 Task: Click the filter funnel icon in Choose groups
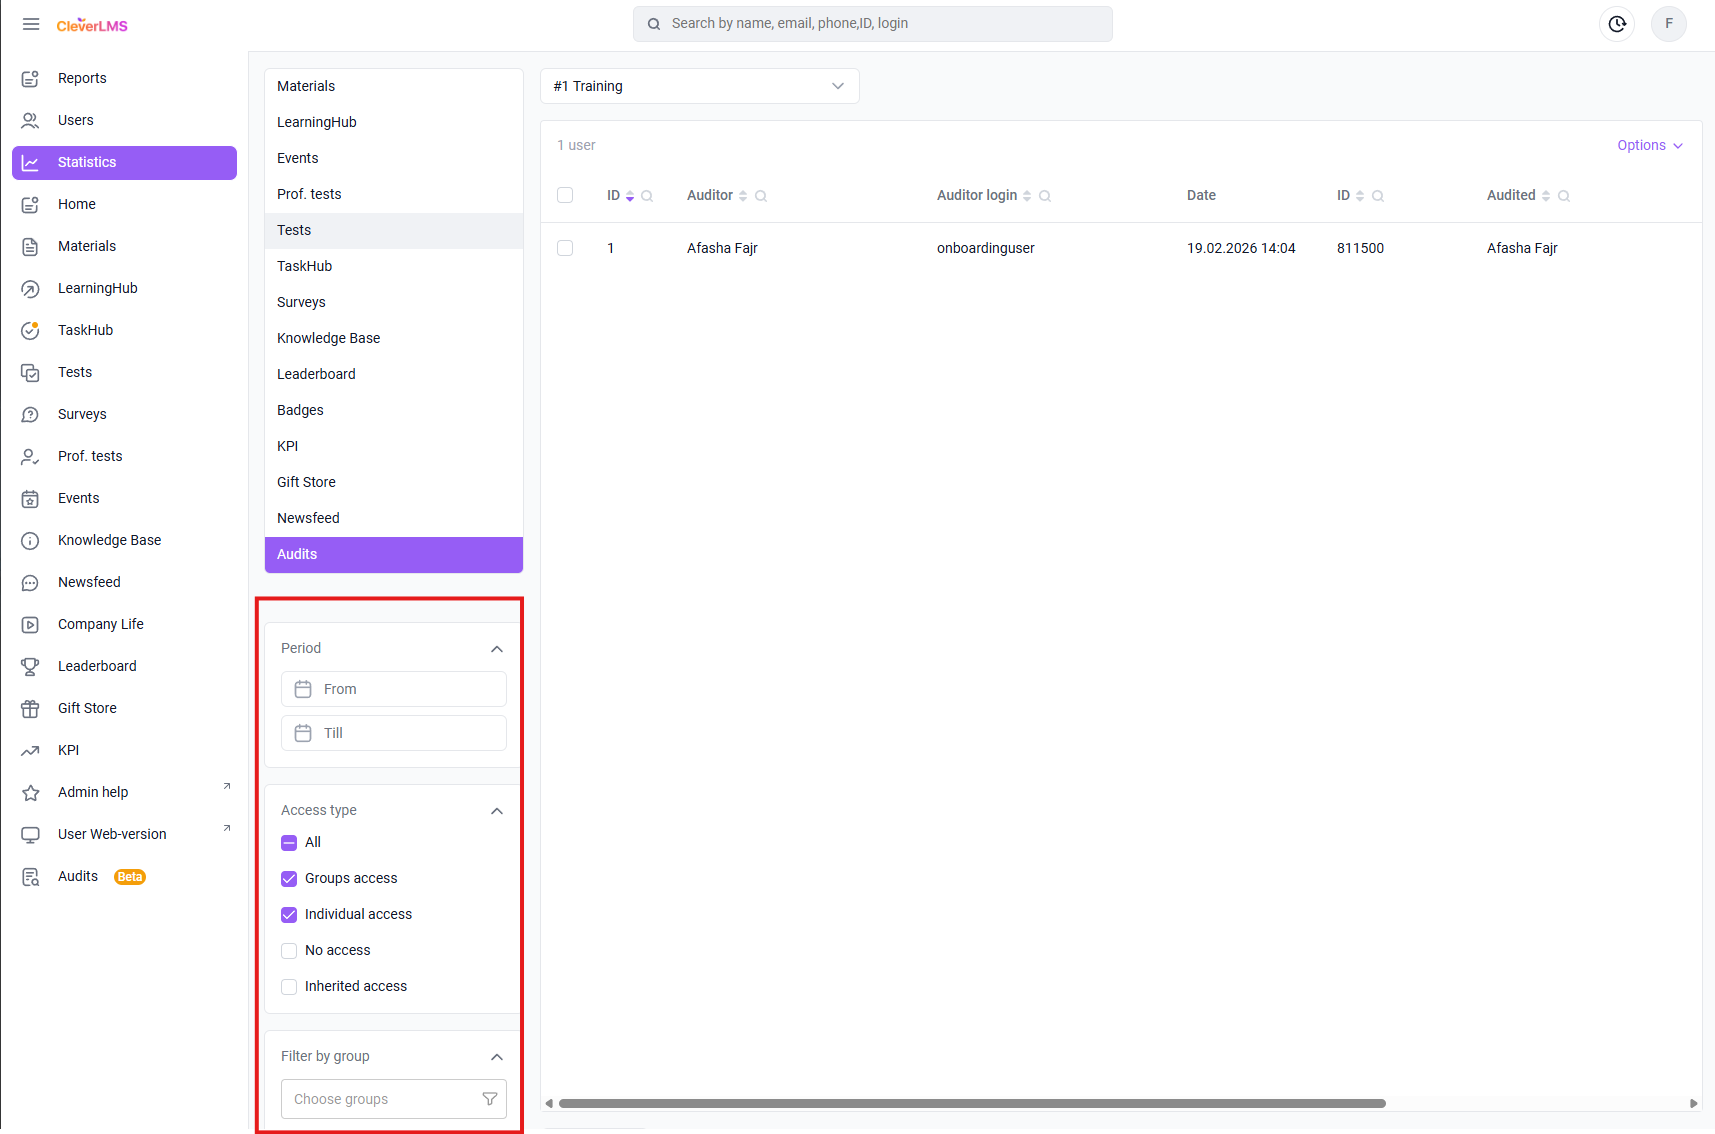pos(490,1099)
